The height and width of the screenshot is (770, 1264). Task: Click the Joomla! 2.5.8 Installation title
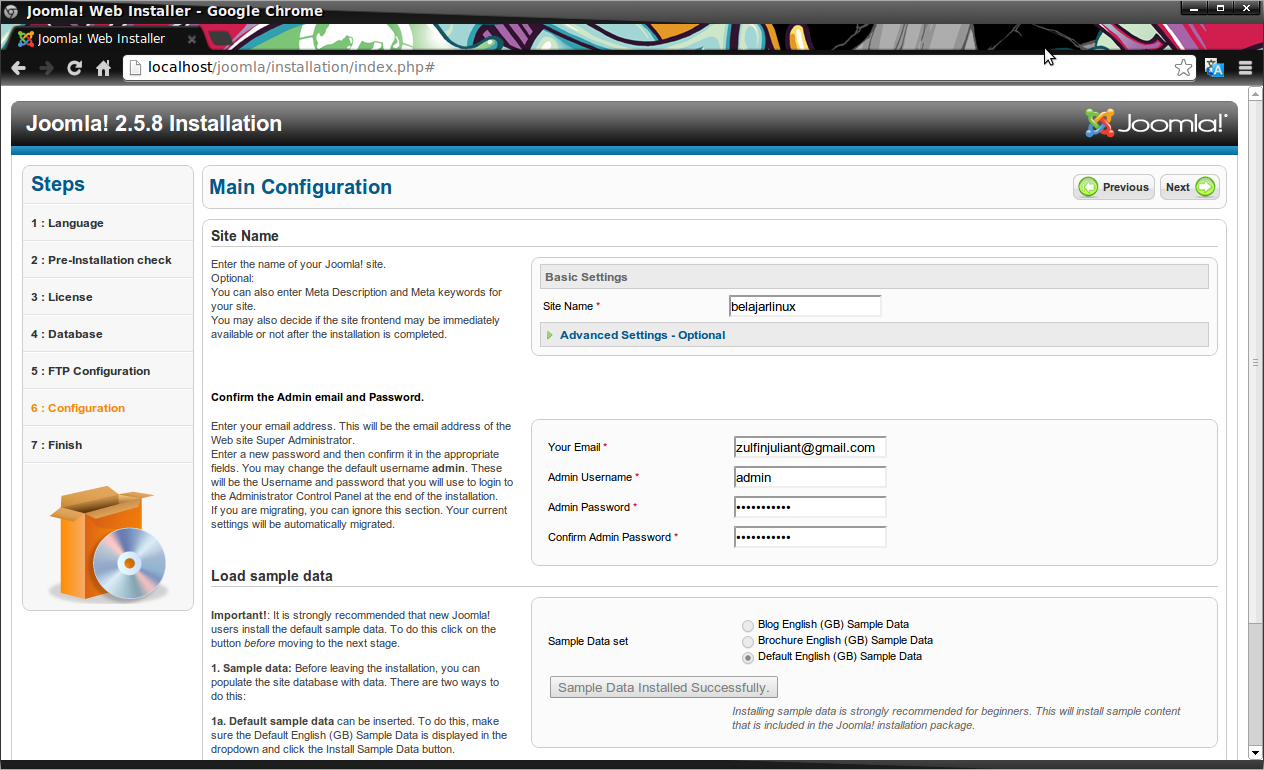pos(154,124)
